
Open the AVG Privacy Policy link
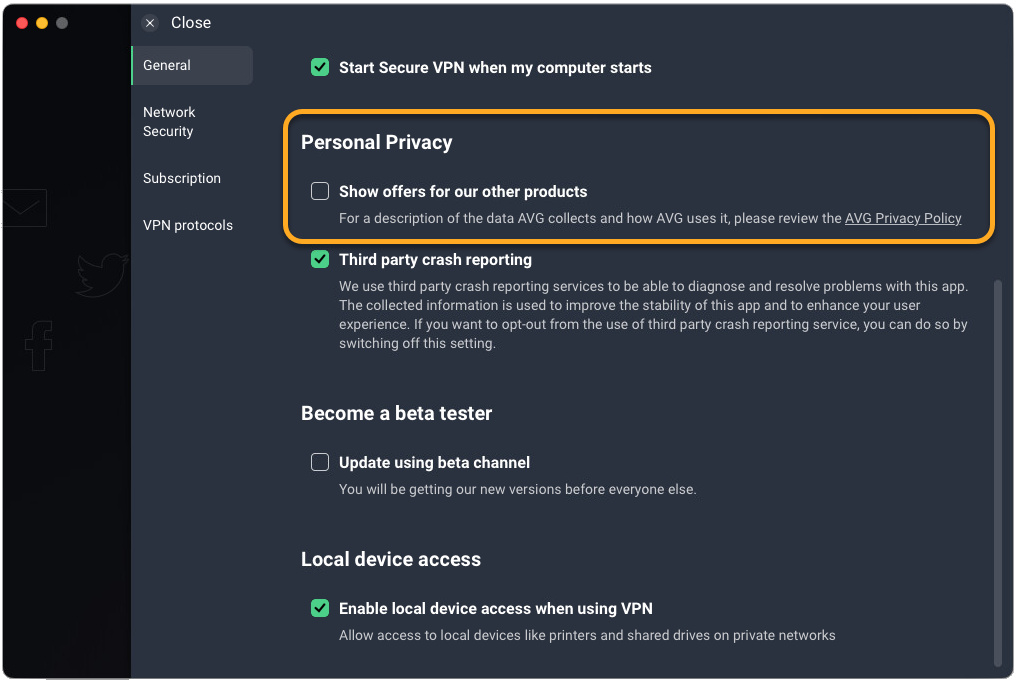pyautogui.click(x=903, y=218)
